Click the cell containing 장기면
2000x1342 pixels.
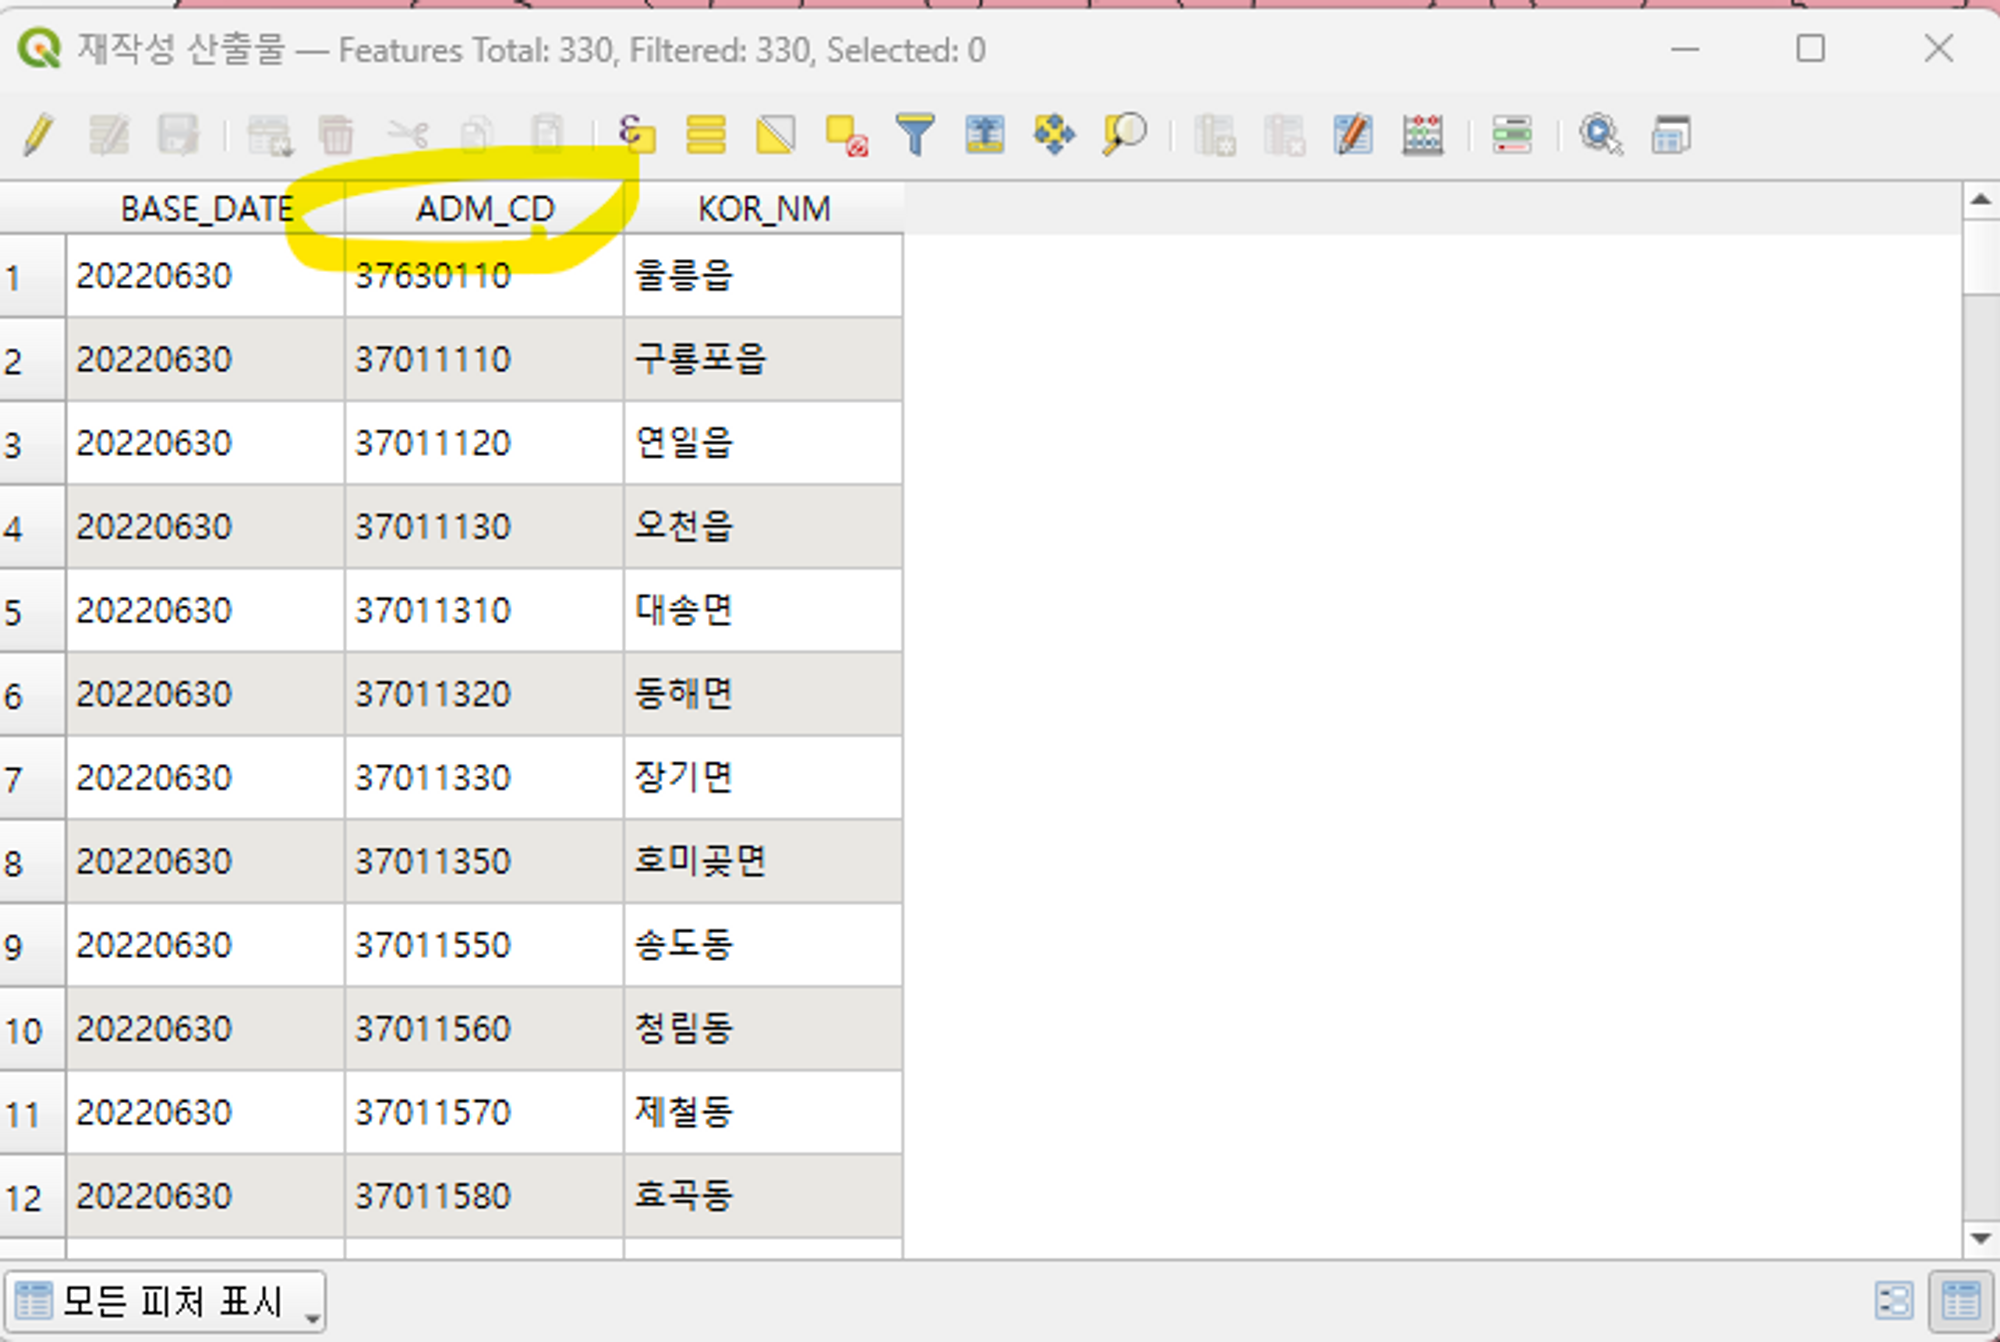coord(763,778)
